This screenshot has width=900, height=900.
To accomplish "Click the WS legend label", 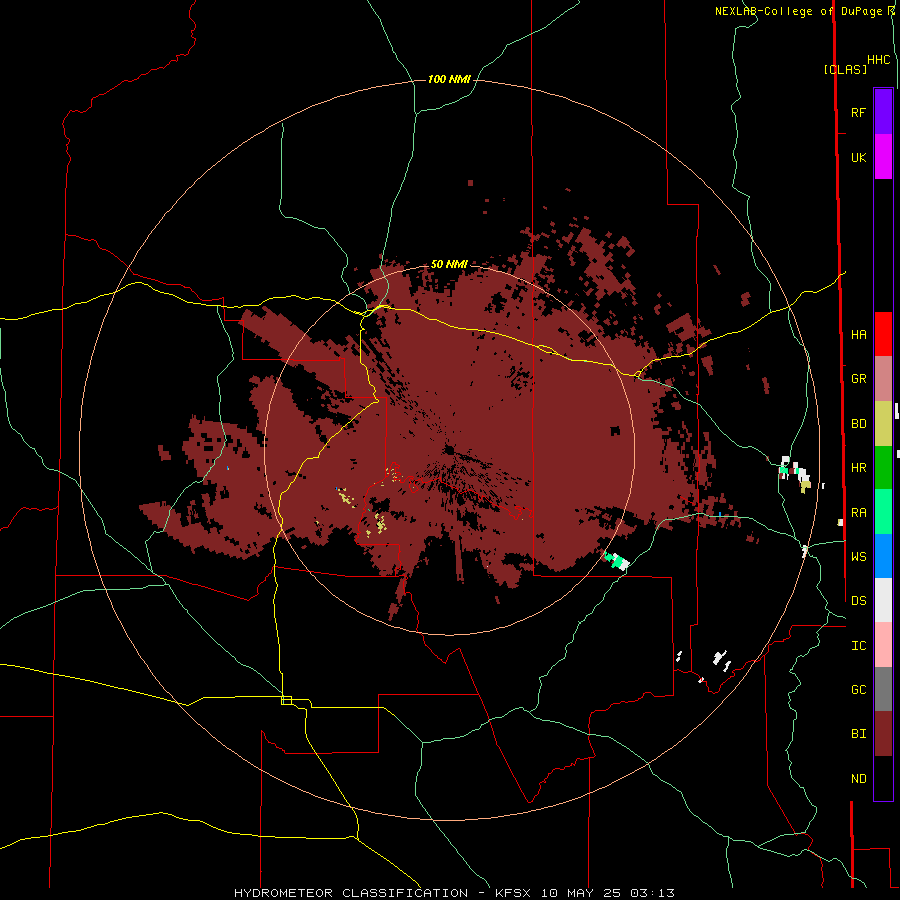I will 859,557.
